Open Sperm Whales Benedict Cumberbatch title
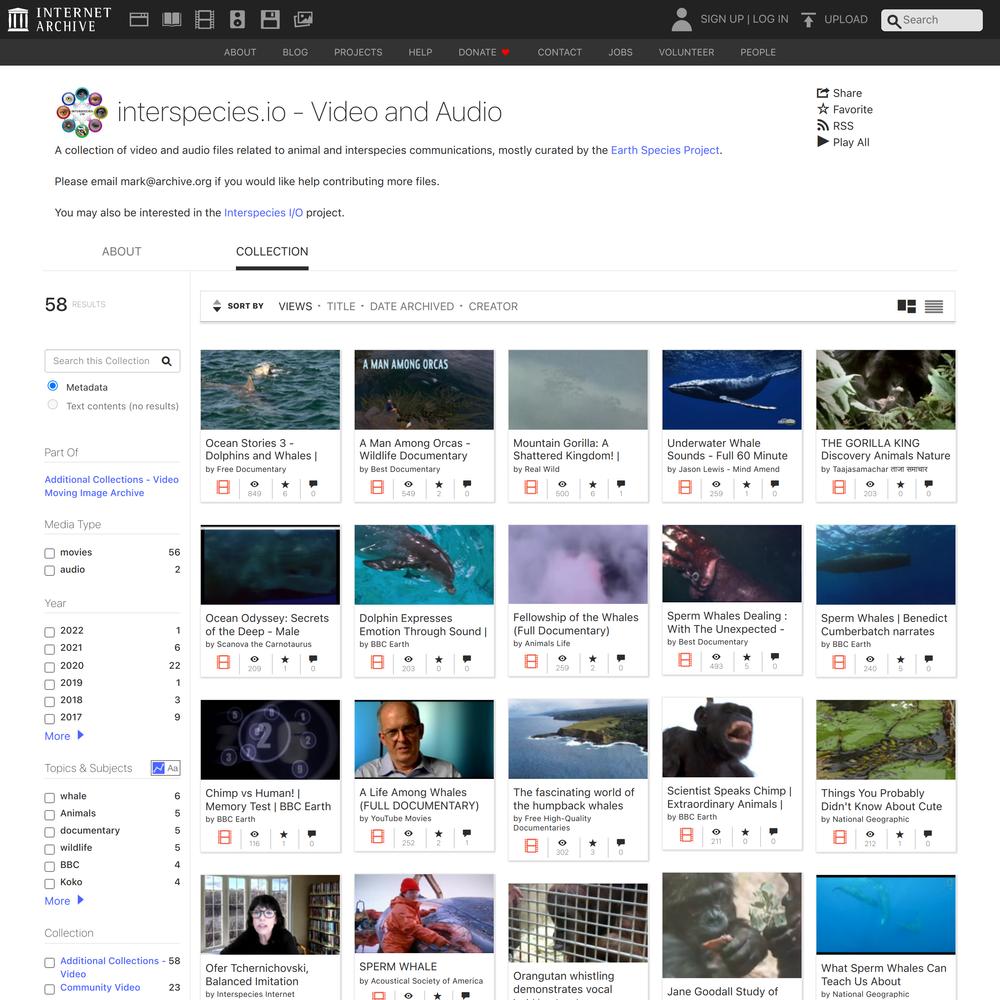Viewport: 1000px width, 1000px height. coord(884,624)
